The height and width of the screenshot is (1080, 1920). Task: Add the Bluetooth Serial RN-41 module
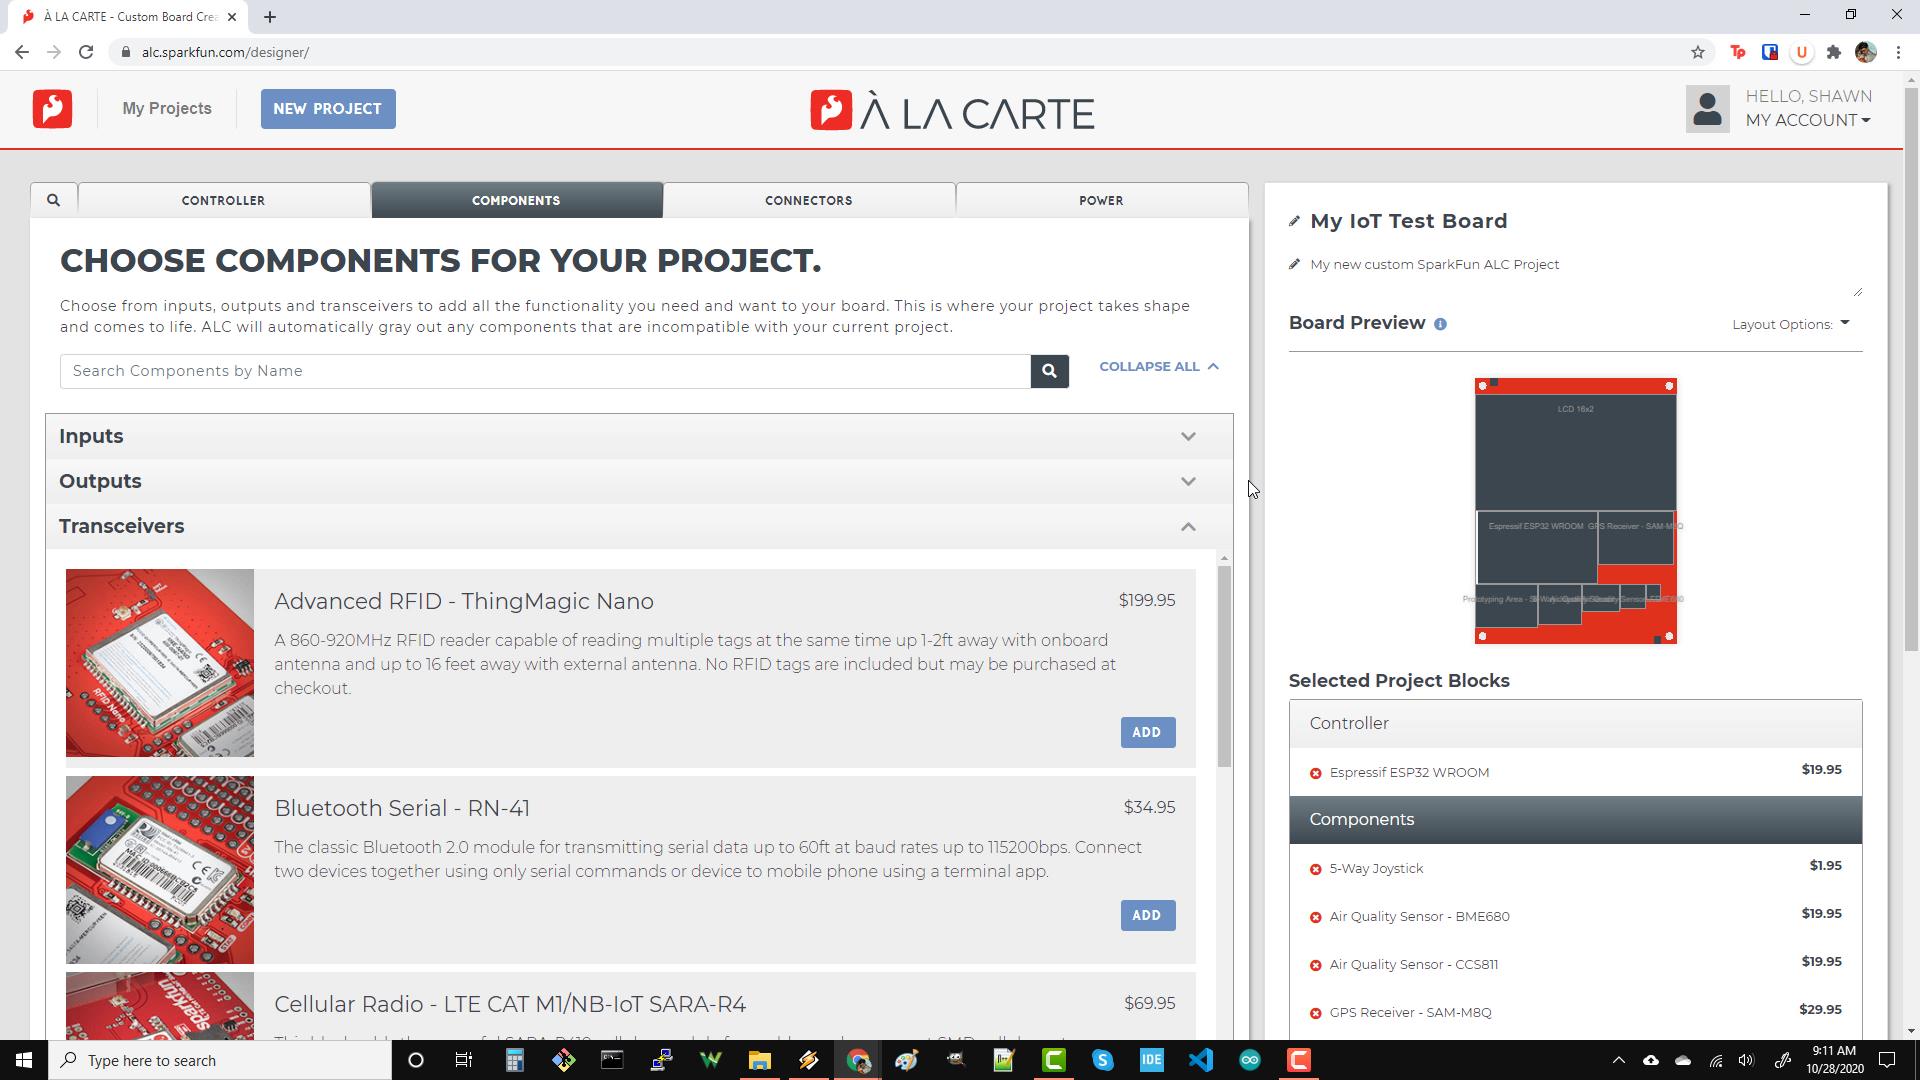pos(1147,915)
